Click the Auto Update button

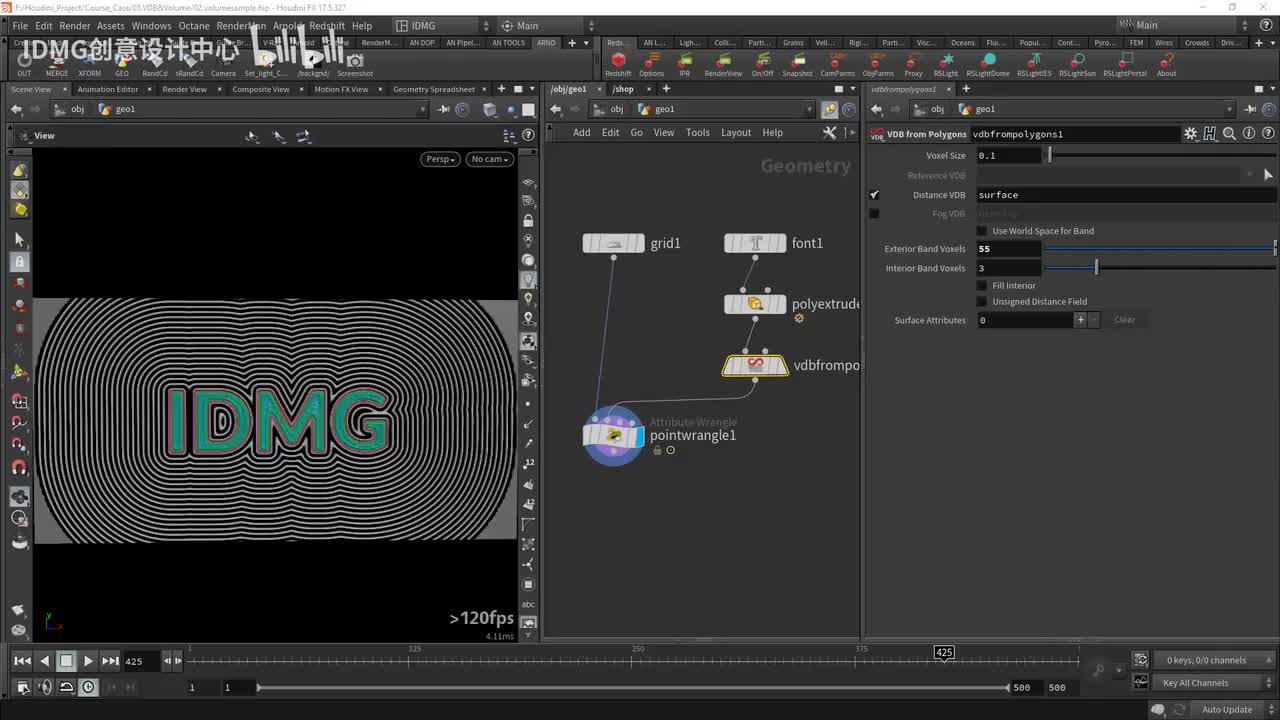click(x=1226, y=710)
